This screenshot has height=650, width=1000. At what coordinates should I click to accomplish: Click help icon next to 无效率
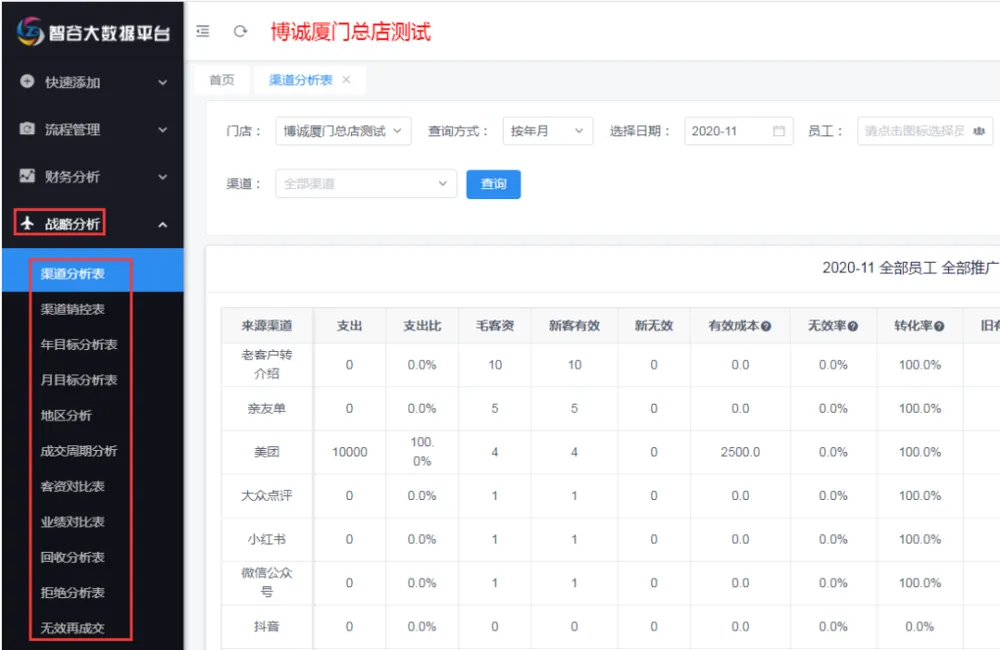click(852, 326)
